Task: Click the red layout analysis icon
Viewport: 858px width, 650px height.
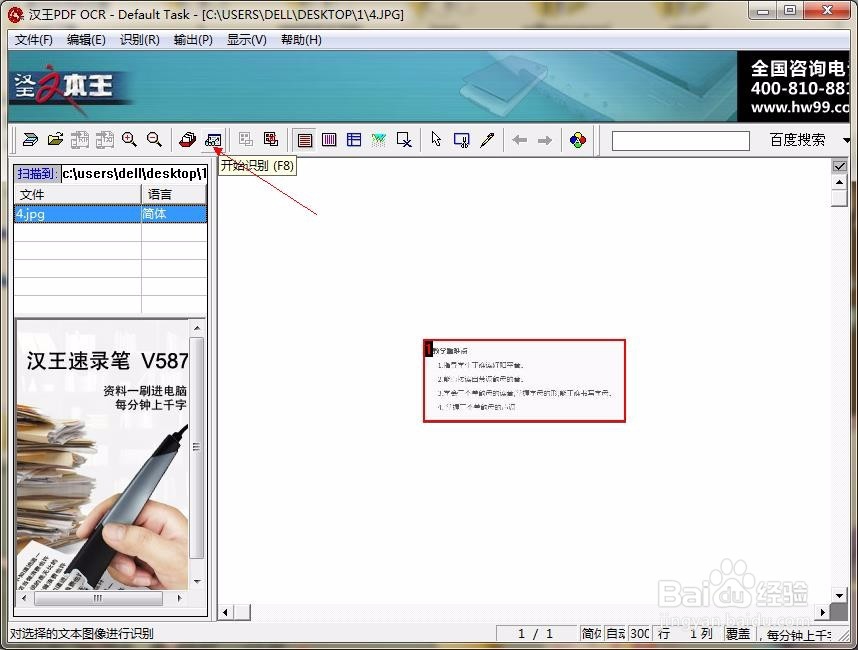Action: [x=188, y=140]
